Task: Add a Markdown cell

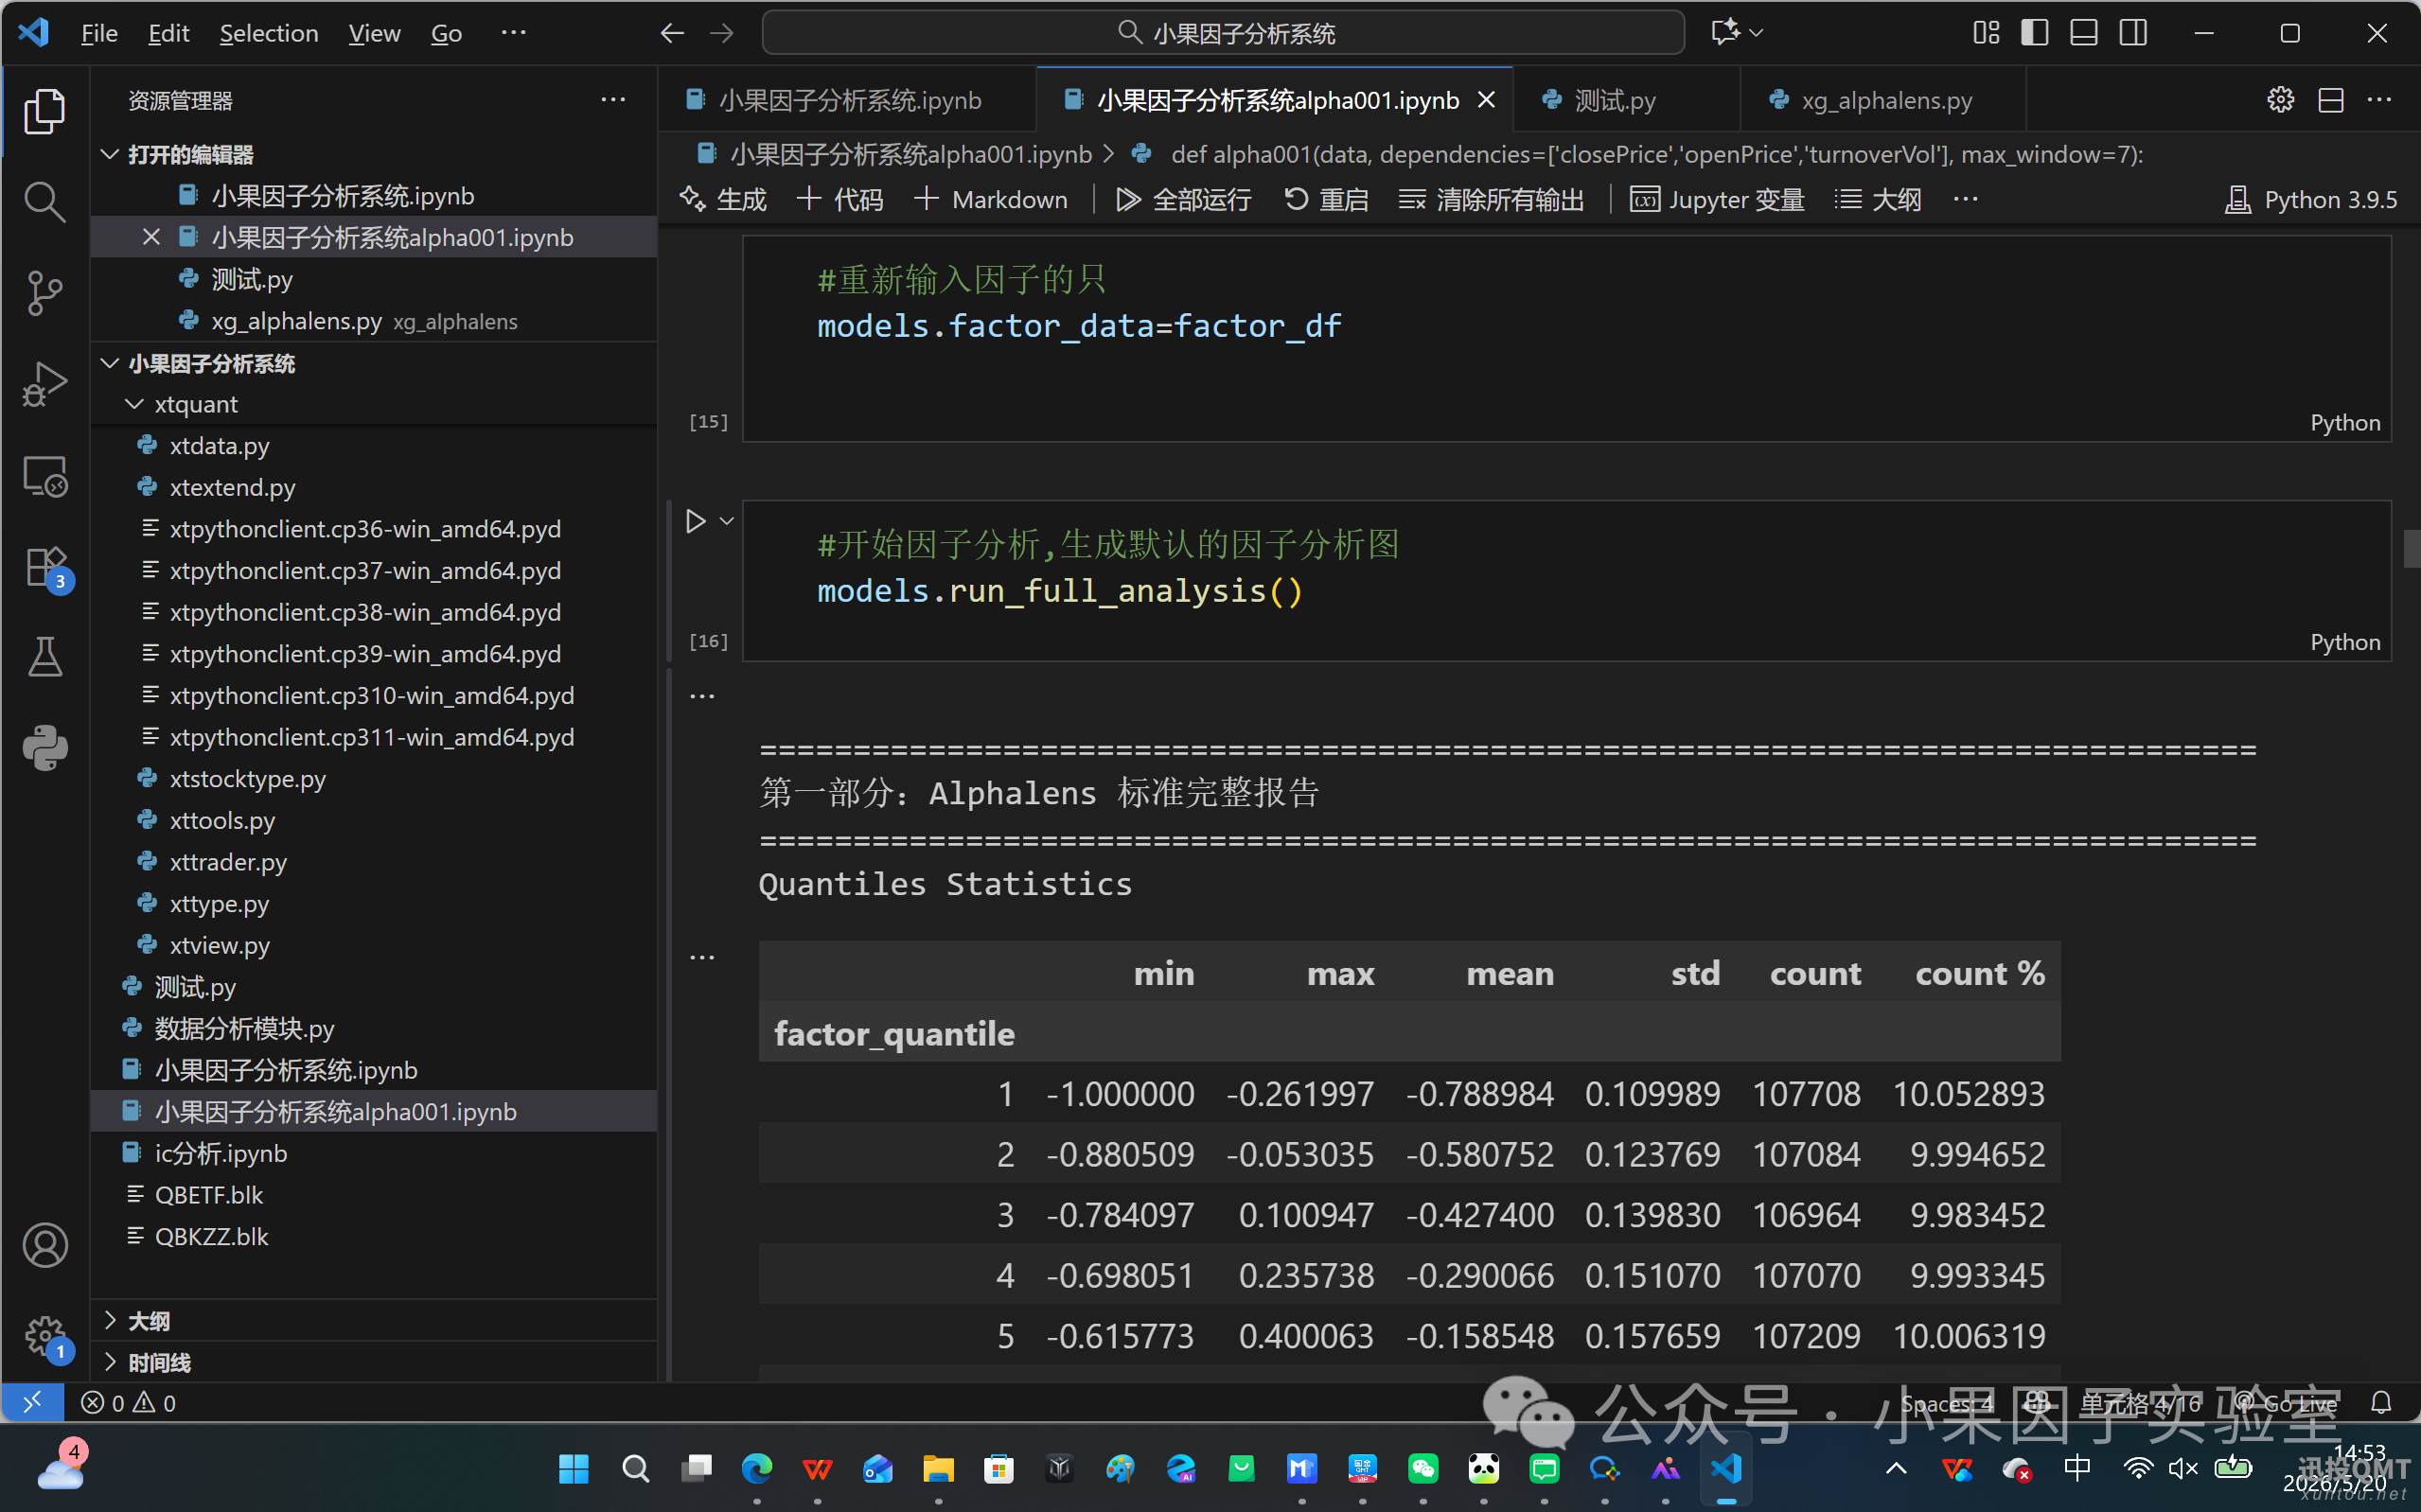Action: point(991,200)
